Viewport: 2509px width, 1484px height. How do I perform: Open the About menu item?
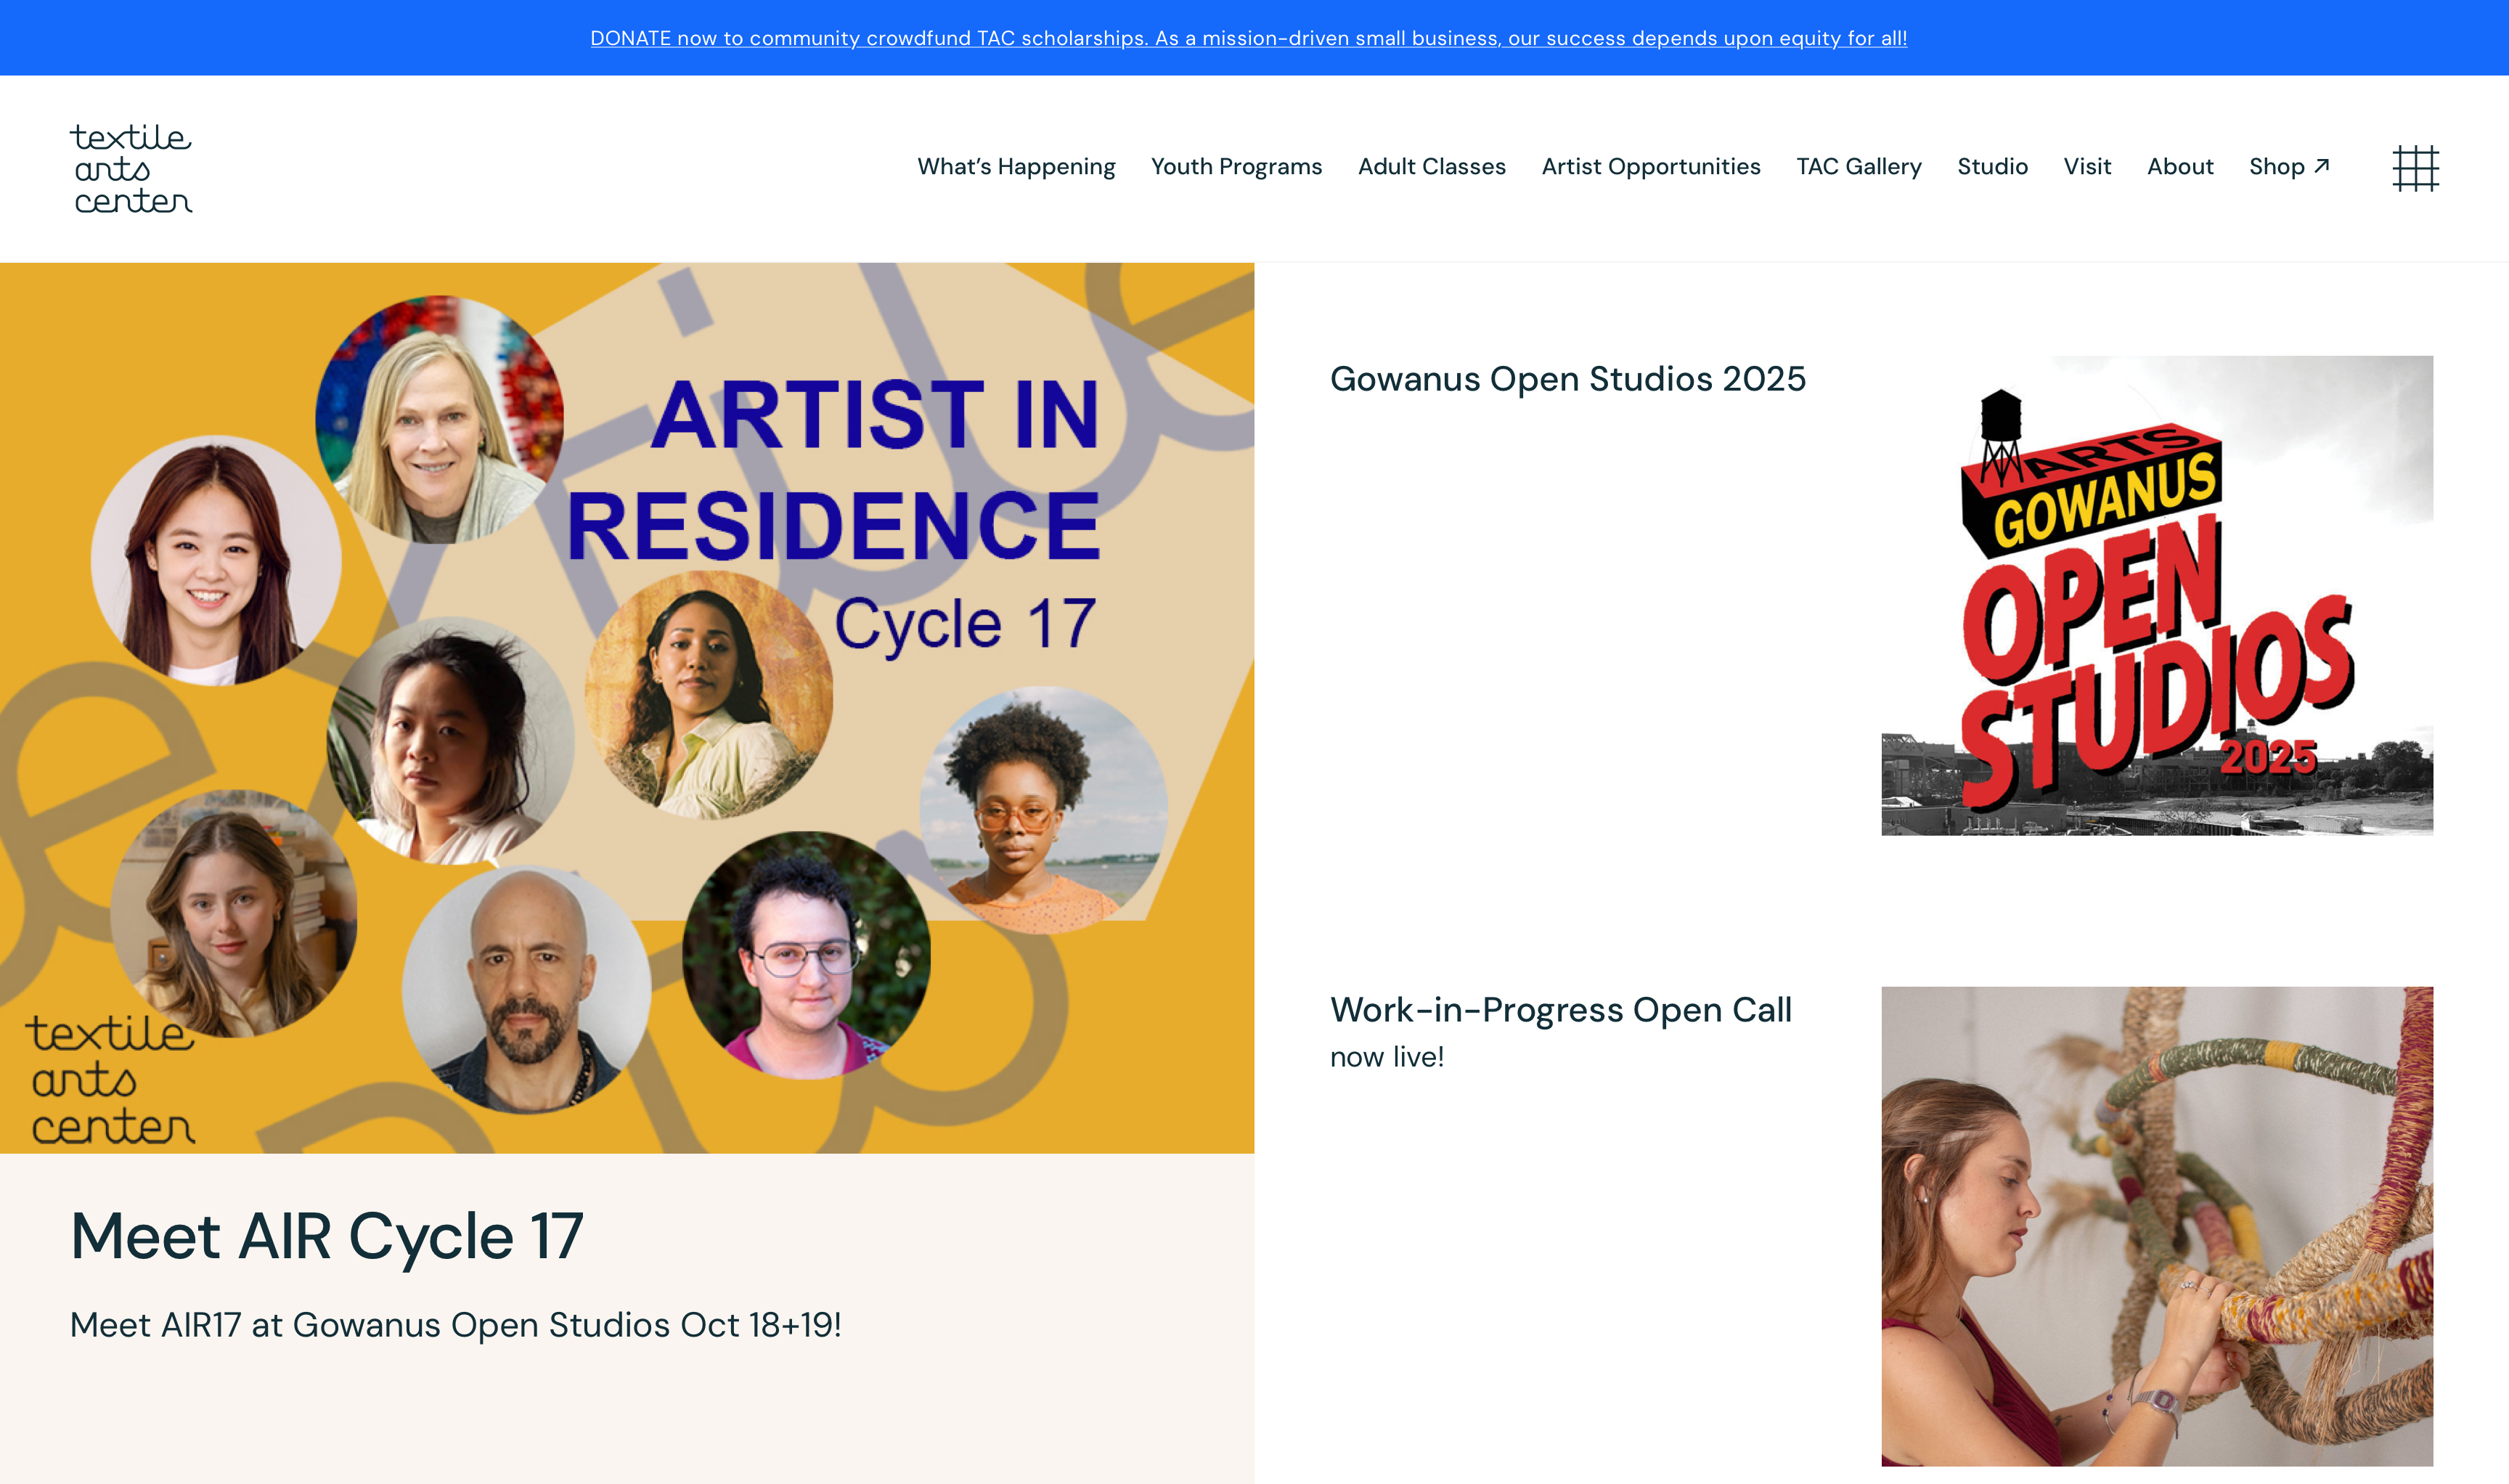point(2180,167)
